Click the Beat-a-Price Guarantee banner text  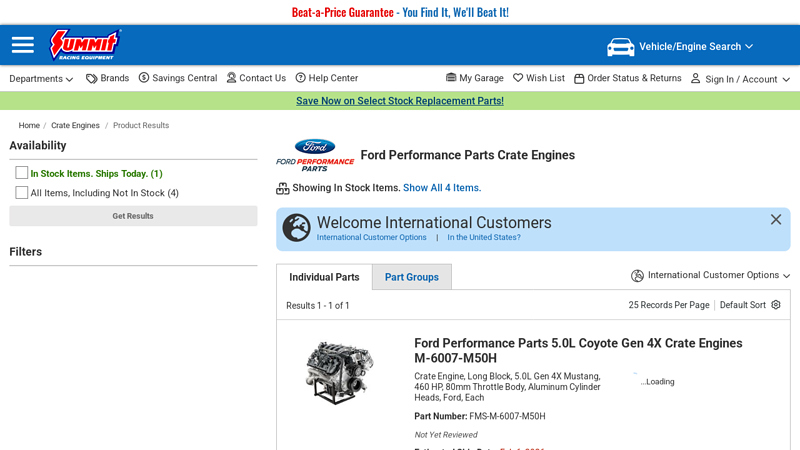(x=400, y=12)
